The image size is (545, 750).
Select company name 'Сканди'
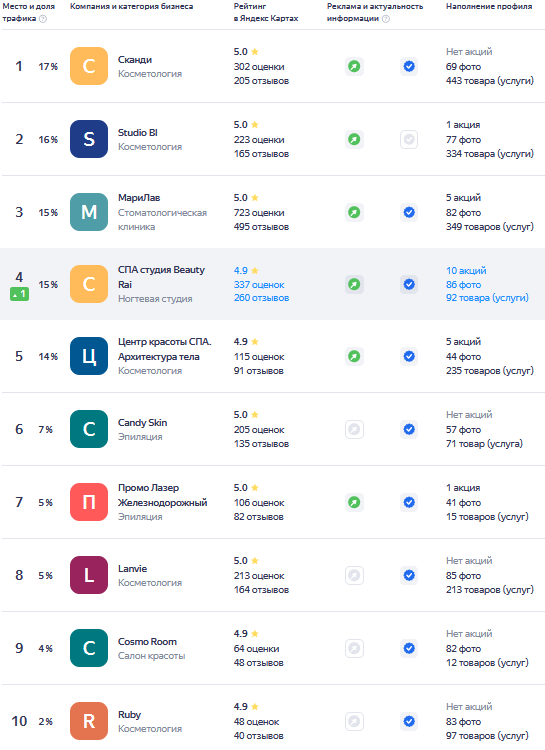tap(135, 60)
